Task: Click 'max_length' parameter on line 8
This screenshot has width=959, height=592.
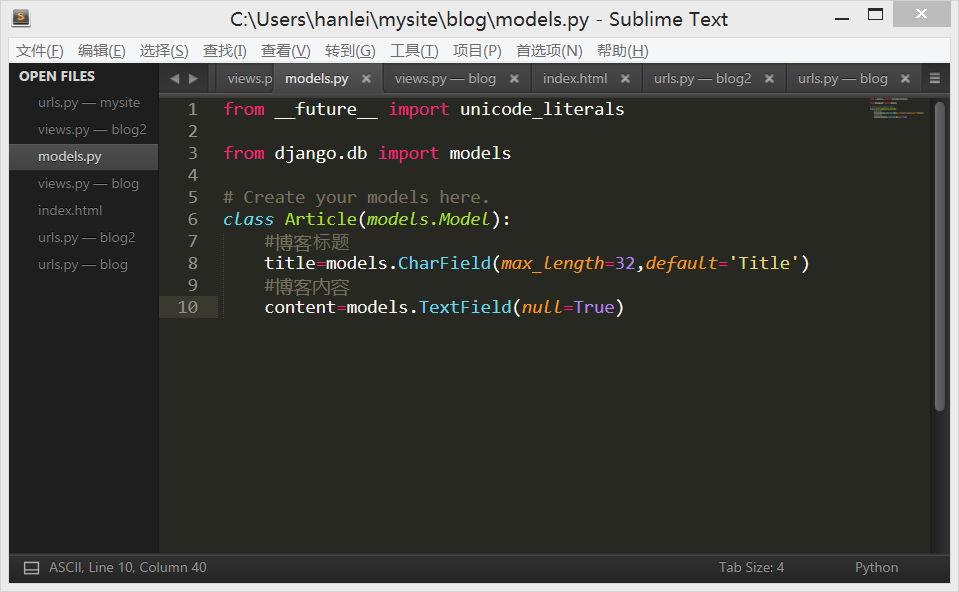Action: (x=552, y=264)
